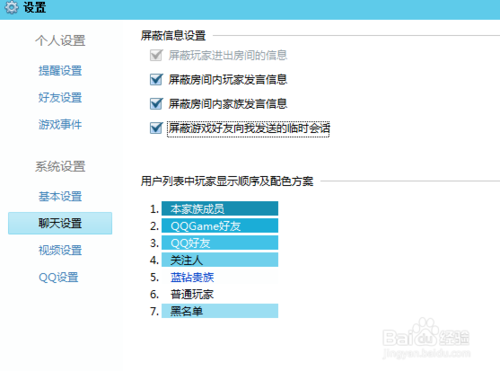Uncheck 屏蔽房间内玩家发言信息 checkbox
Viewport: 500px width, 371px height.
coord(156,80)
